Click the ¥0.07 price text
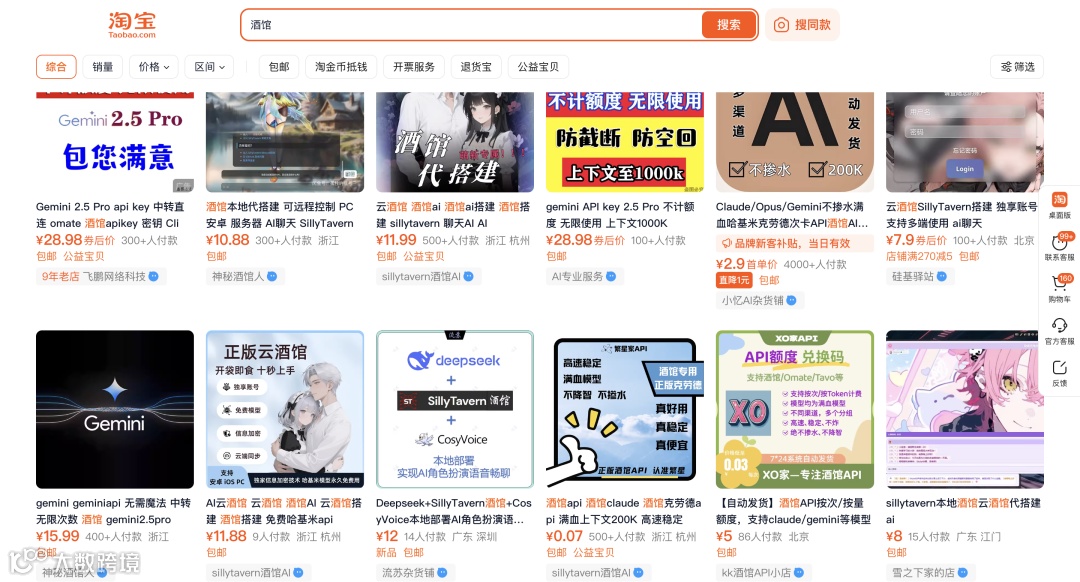This screenshot has height=582, width=1080. tap(564, 536)
